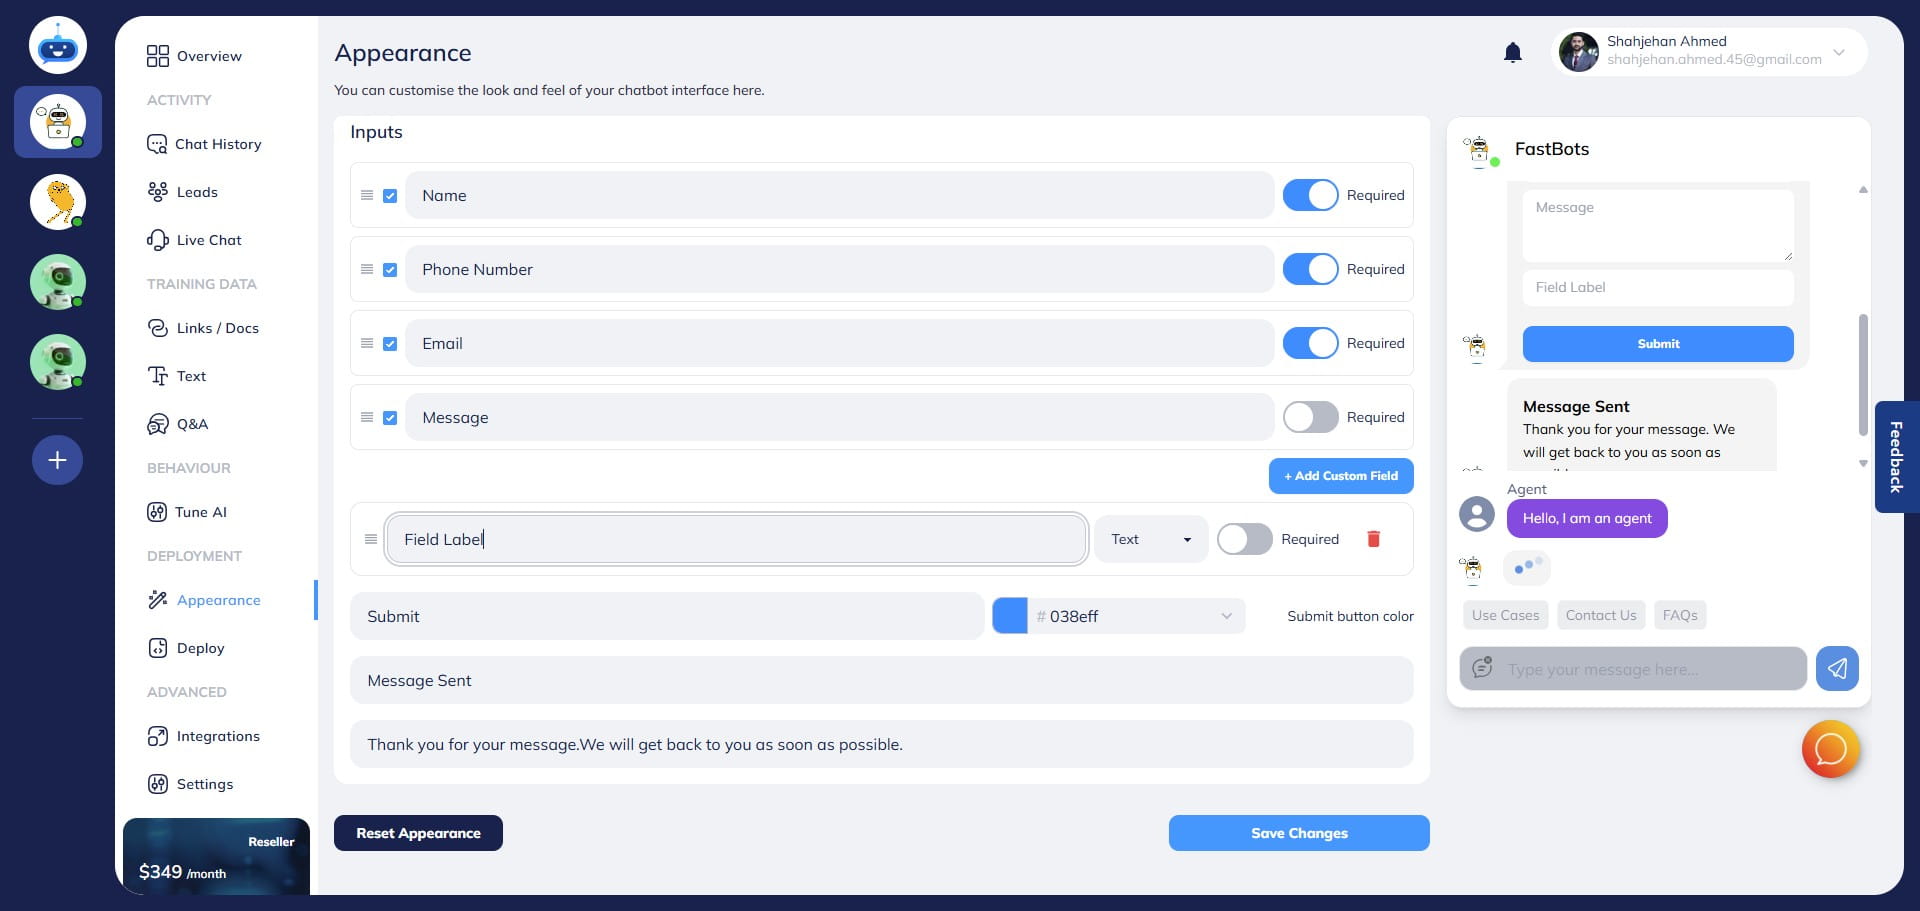
Task: Delete custom field with red trash icon
Action: tap(1373, 539)
